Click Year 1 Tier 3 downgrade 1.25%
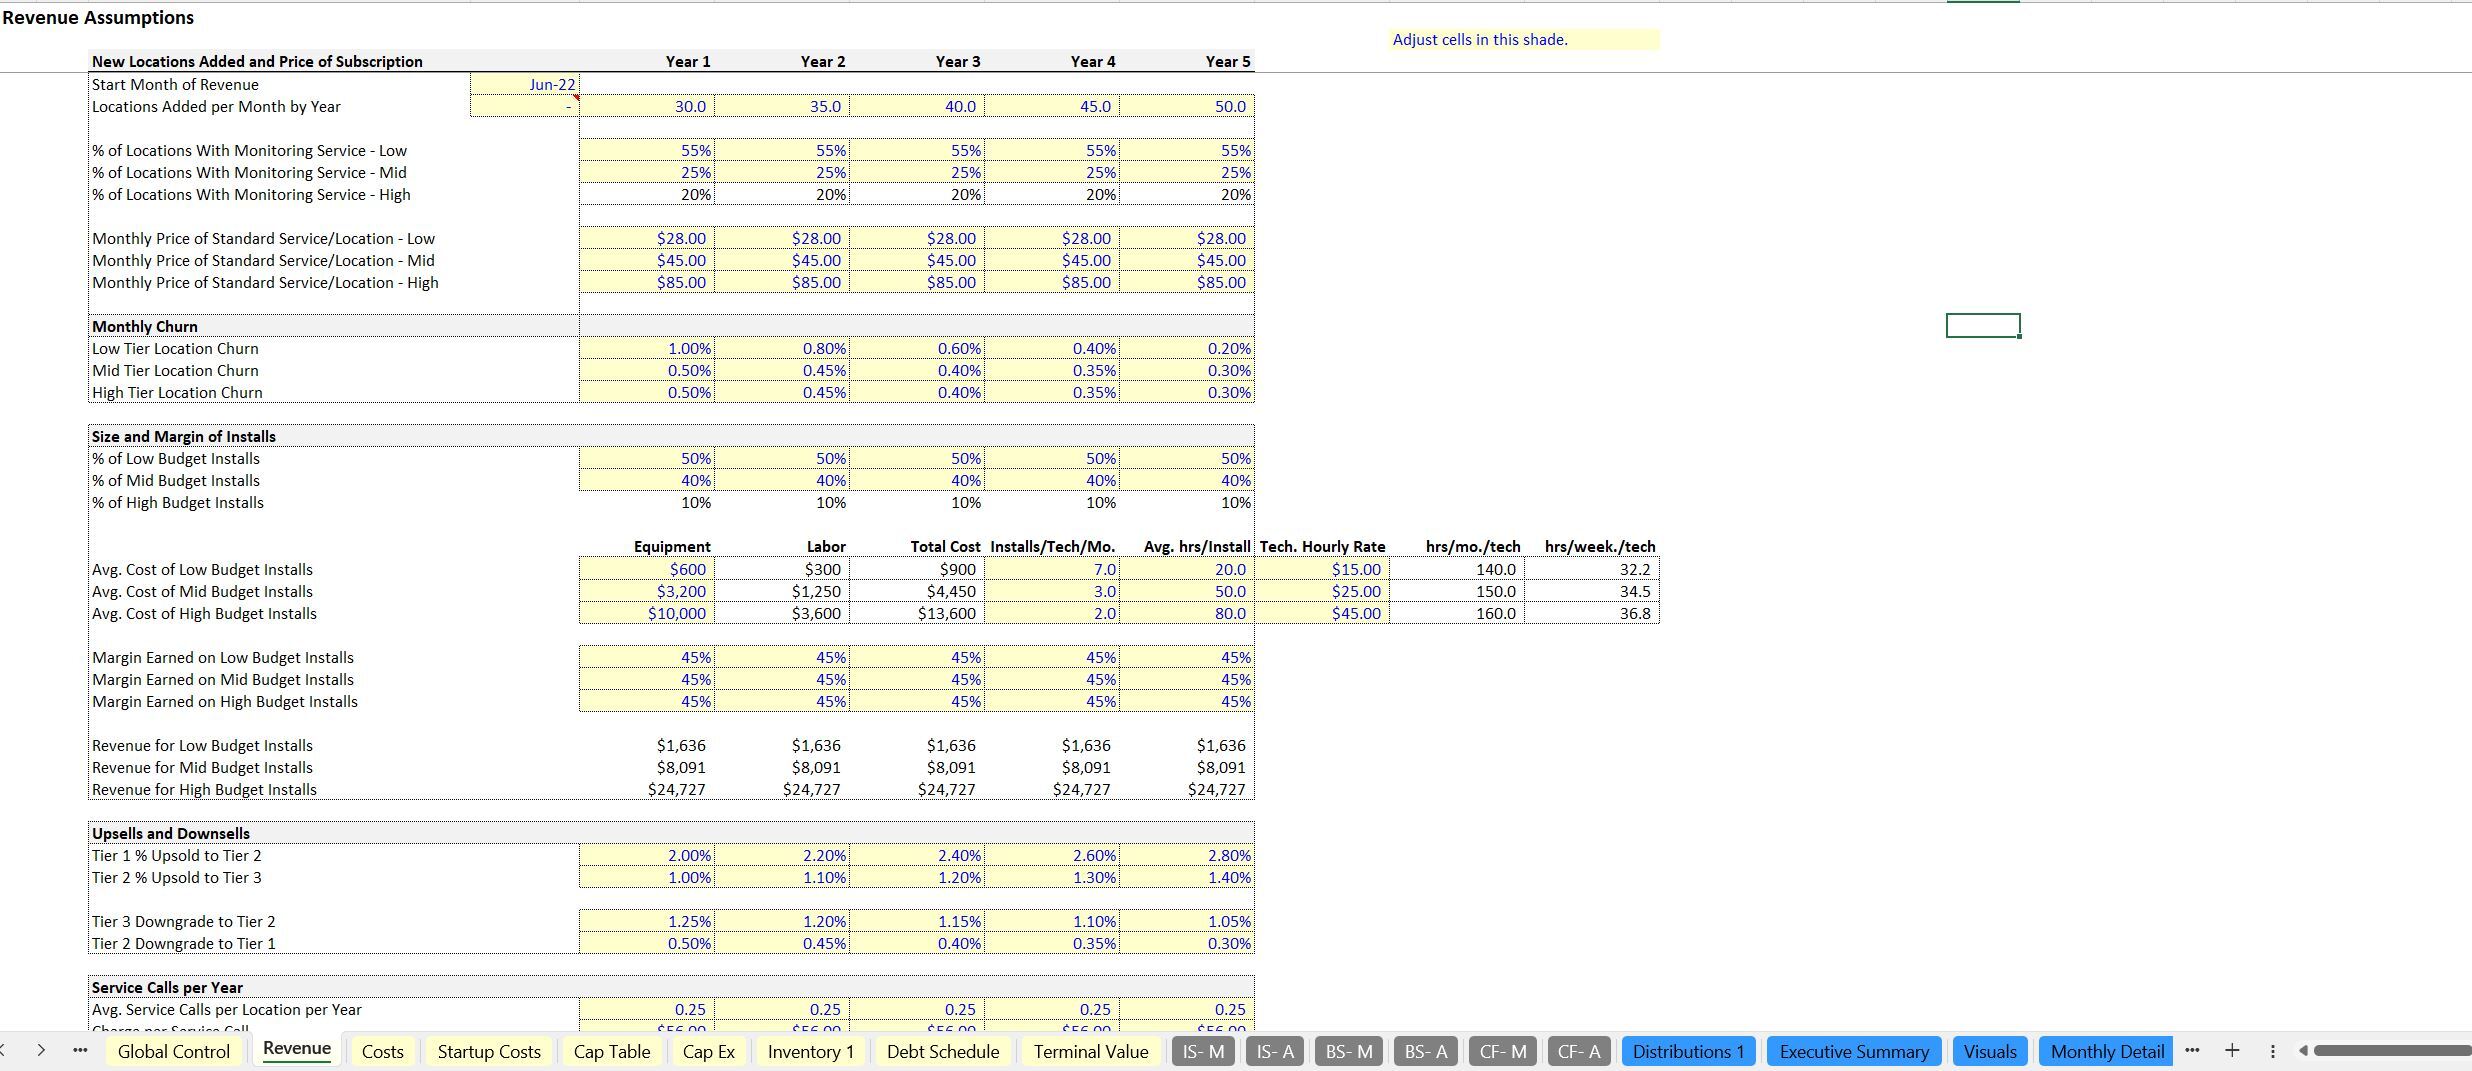This screenshot has height=1071, width=2472. pos(647,921)
